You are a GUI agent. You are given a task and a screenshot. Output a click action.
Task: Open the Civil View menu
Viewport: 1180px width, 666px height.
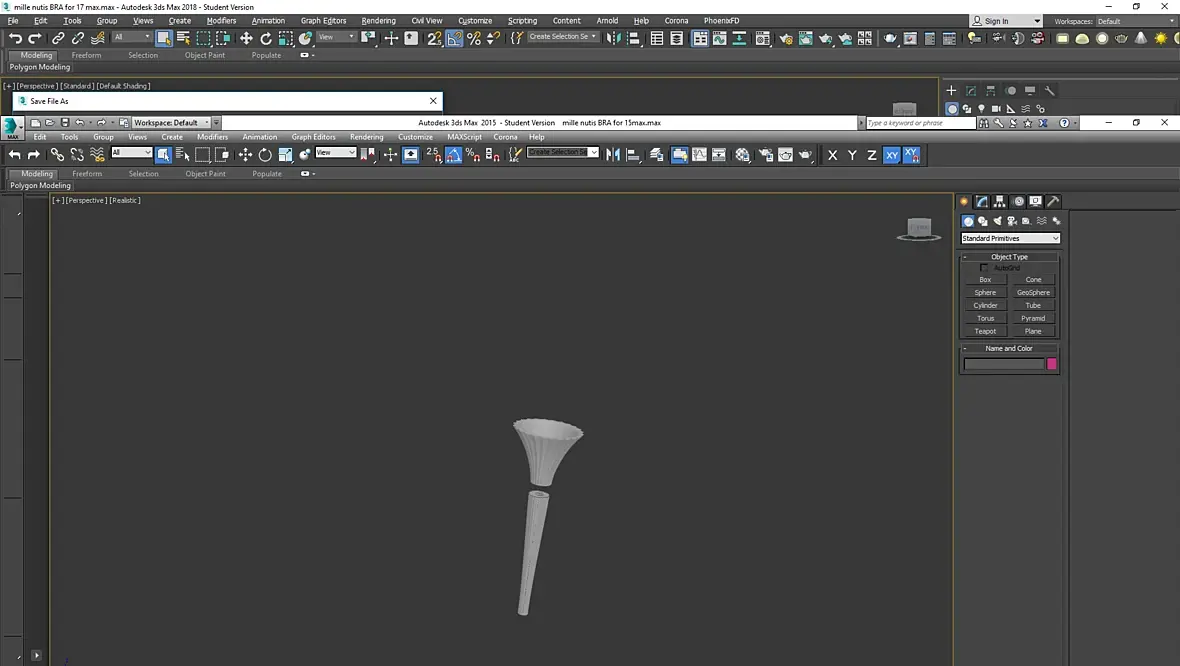(427, 21)
